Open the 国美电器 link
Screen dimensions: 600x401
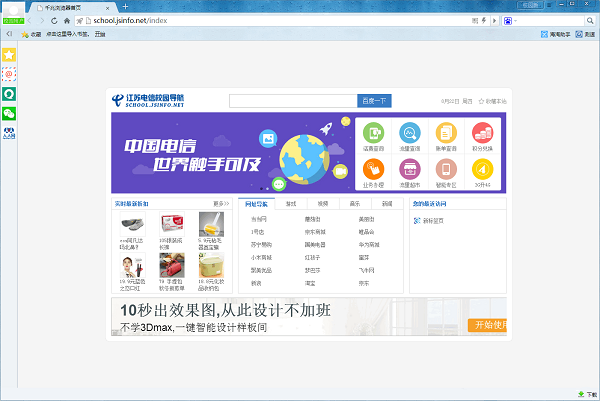pos(315,245)
